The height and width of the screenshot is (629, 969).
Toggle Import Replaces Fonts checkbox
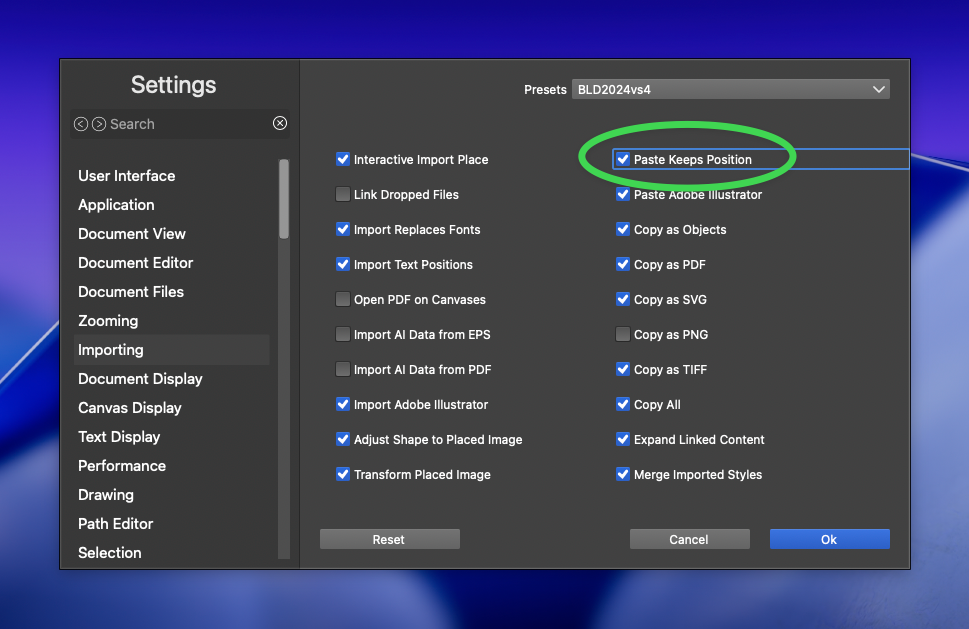click(x=343, y=229)
